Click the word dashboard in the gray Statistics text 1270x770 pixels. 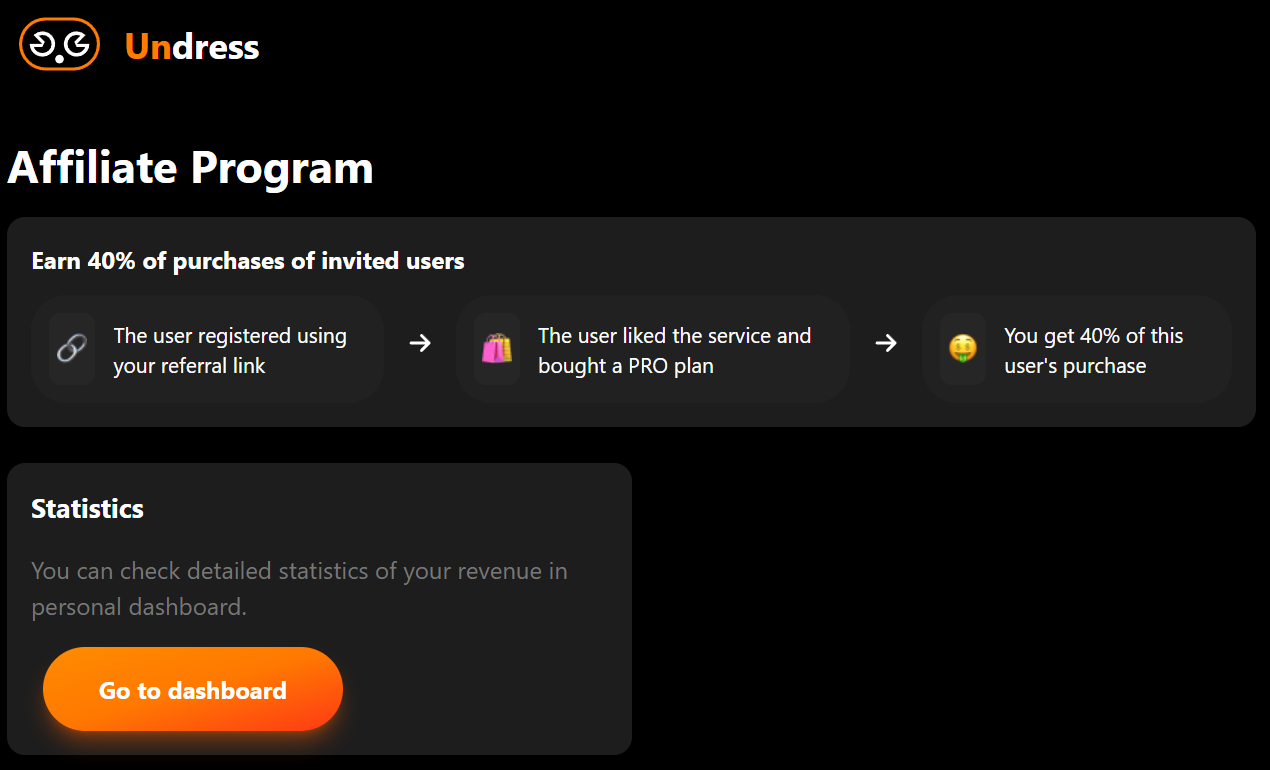188,606
